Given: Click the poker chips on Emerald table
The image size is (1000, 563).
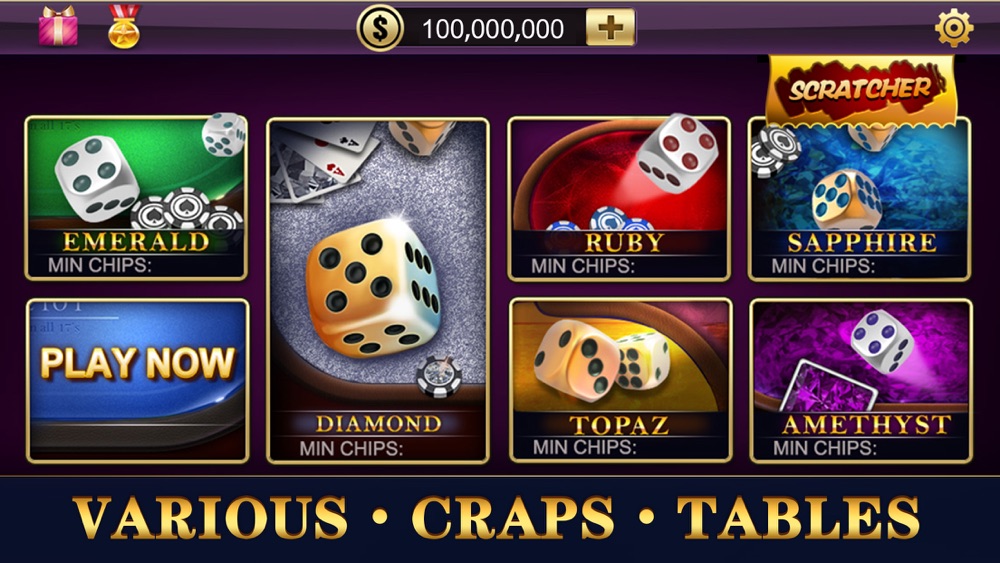Looking at the screenshot, I should pyautogui.click(x=187, y=209).
